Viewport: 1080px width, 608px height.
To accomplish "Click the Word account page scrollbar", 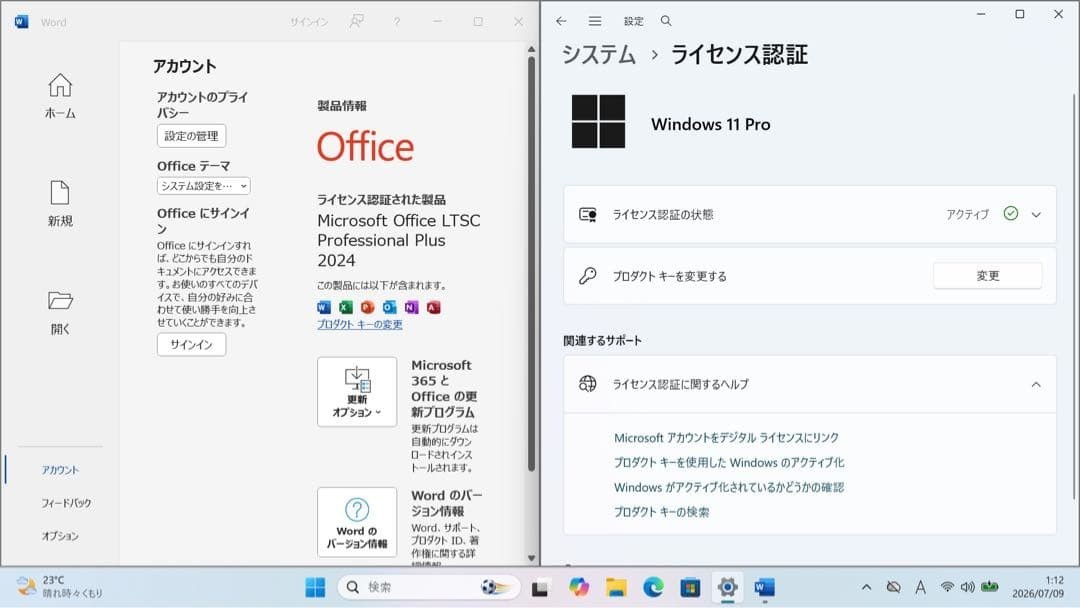I will coord(531,263).
